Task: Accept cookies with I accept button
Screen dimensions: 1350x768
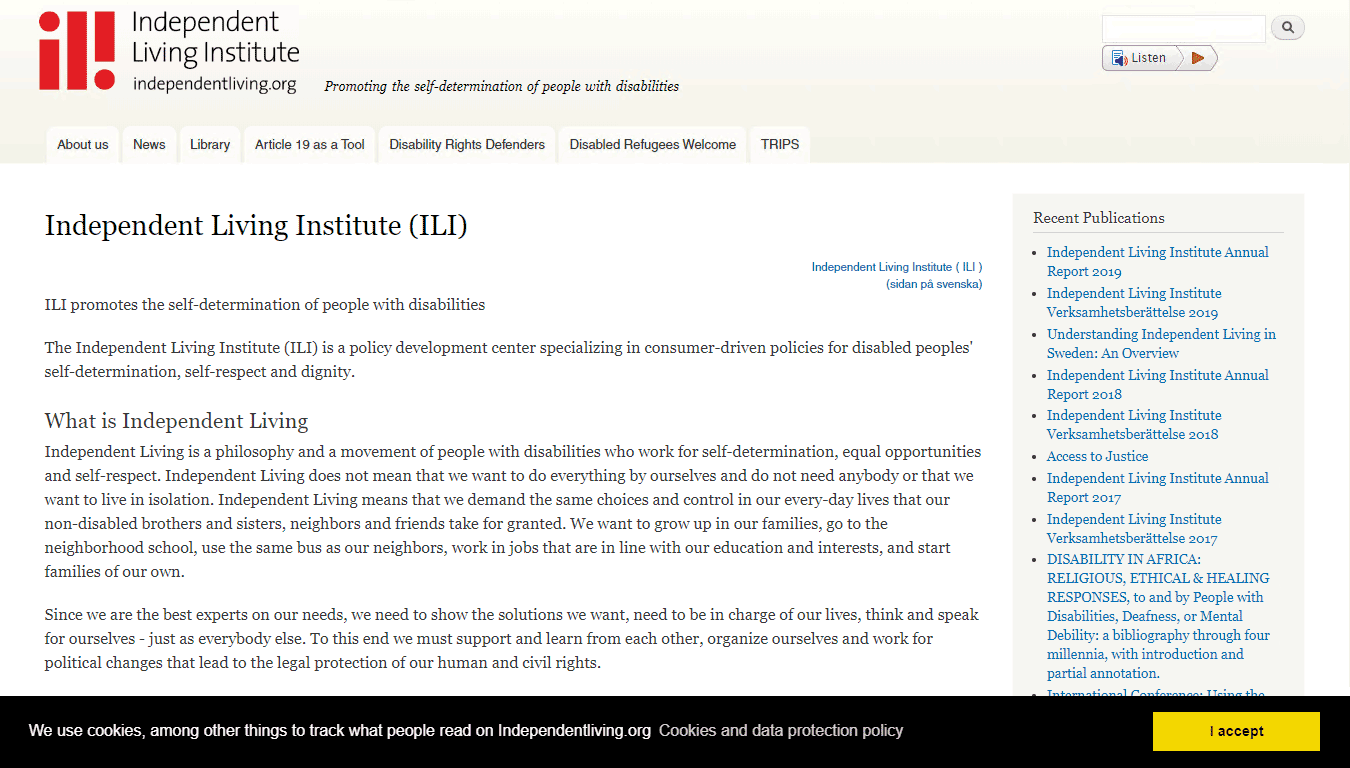Action: click(x=1236, y=731)
